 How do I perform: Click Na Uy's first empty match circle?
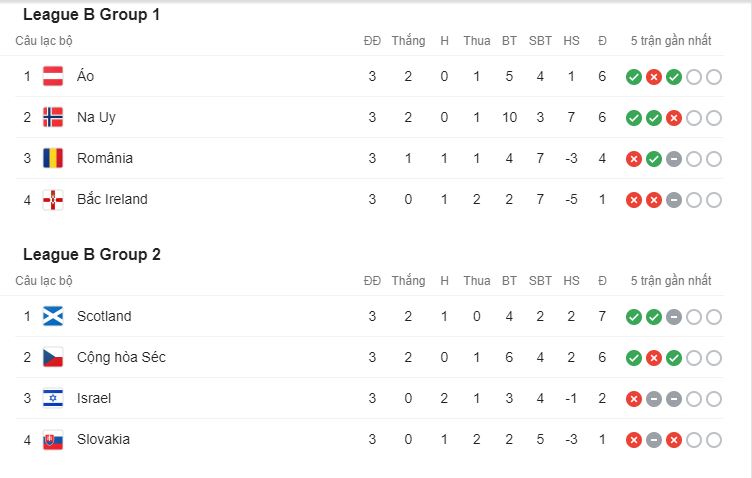tap(694, 118)
